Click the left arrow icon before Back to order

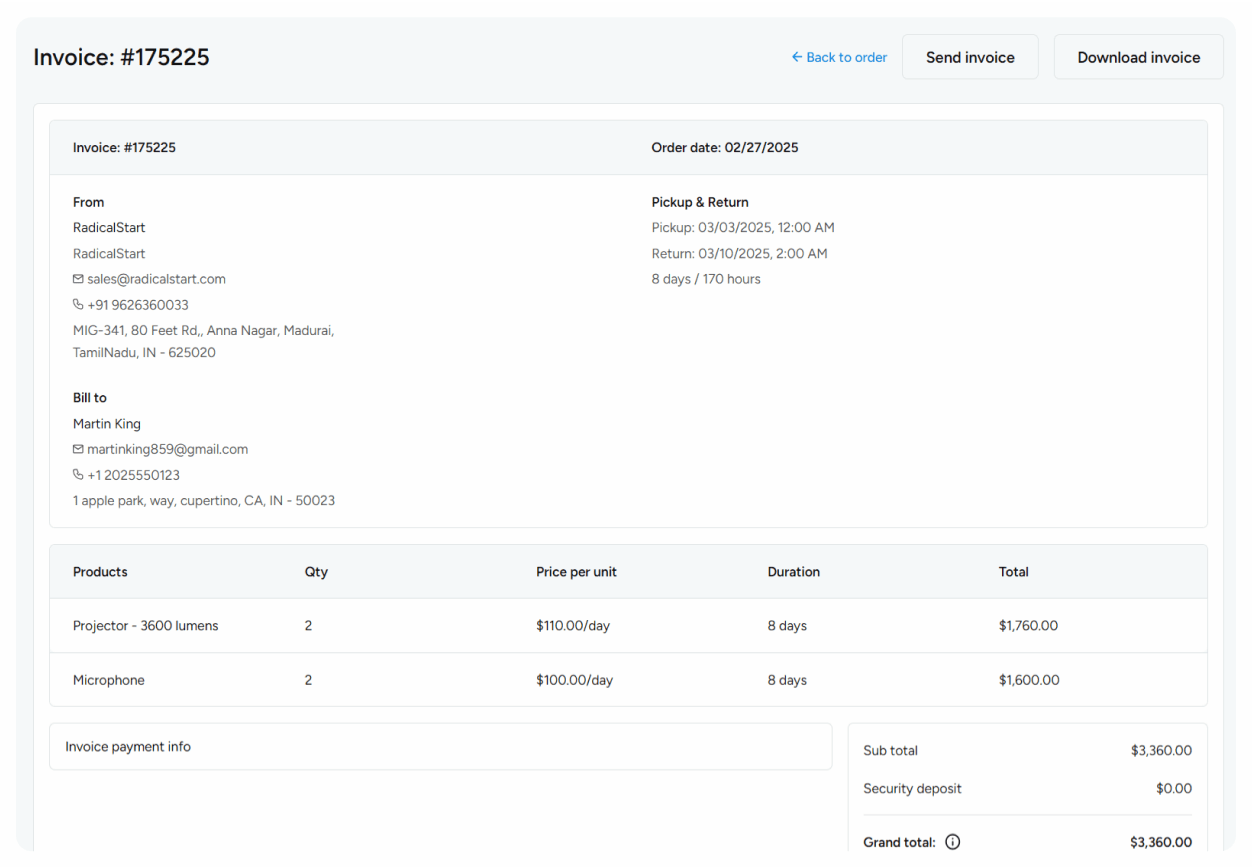(x=796, y=57)
